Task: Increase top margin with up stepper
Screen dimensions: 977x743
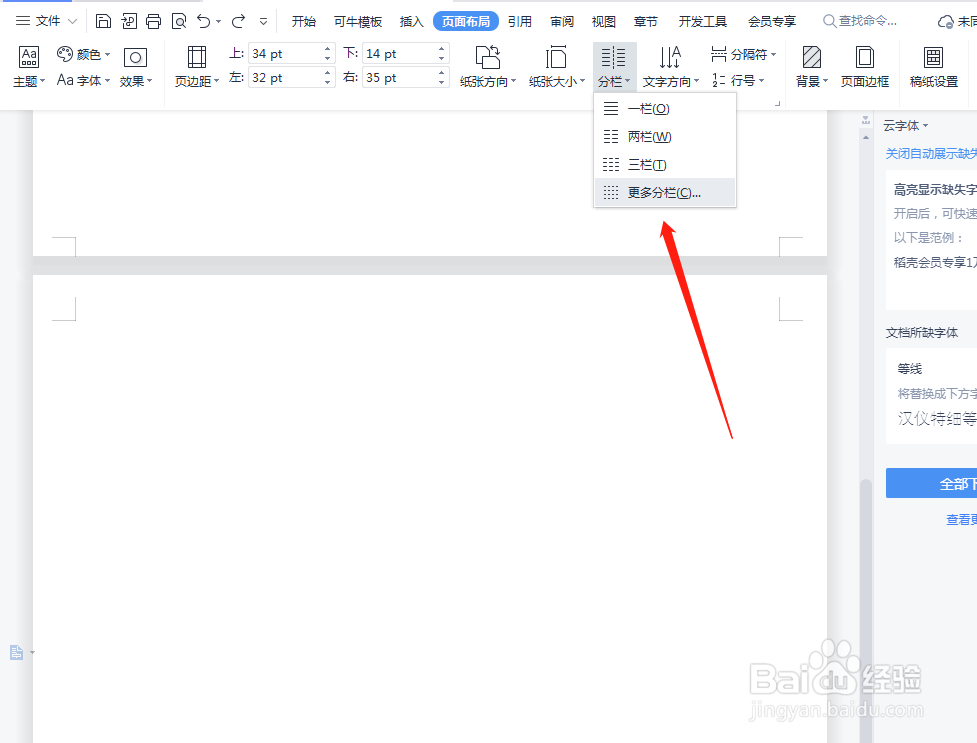Action: point(328,49)
